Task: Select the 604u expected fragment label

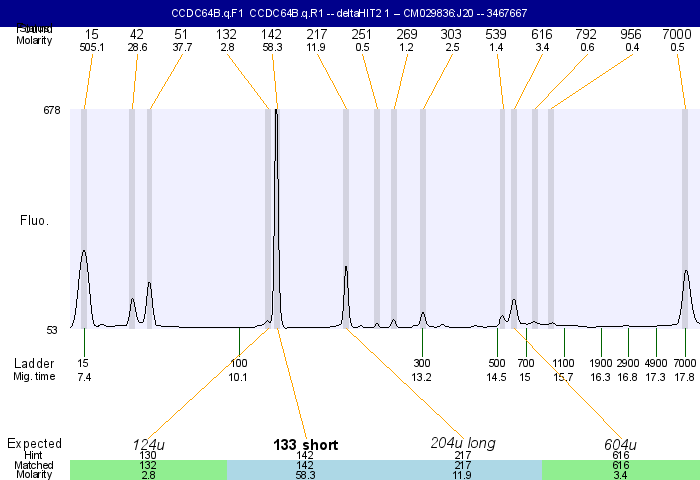Action: (620, 444)
